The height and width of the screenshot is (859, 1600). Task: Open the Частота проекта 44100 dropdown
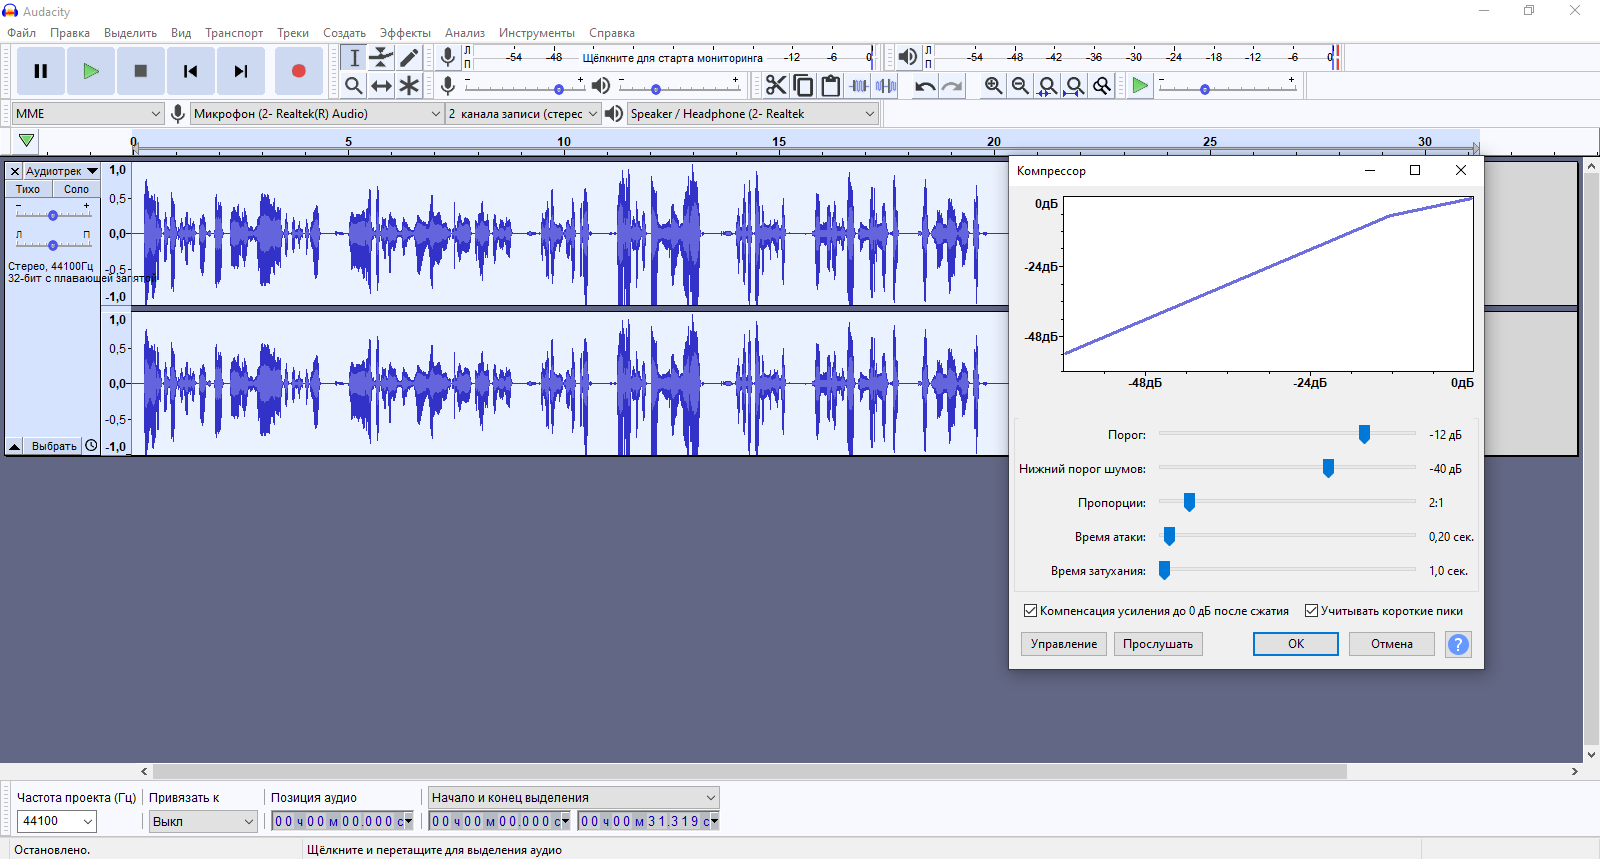(57, 821)
